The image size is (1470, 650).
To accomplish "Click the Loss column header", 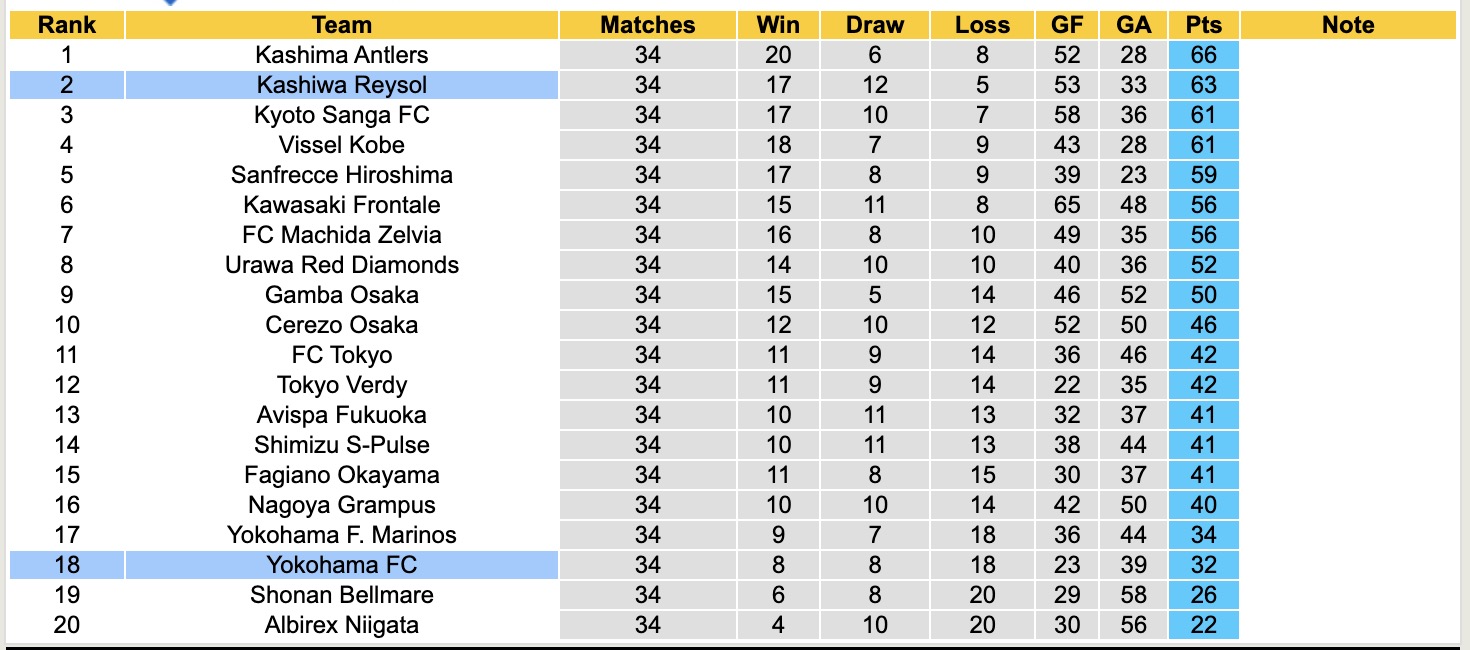I will coord(982,25).
